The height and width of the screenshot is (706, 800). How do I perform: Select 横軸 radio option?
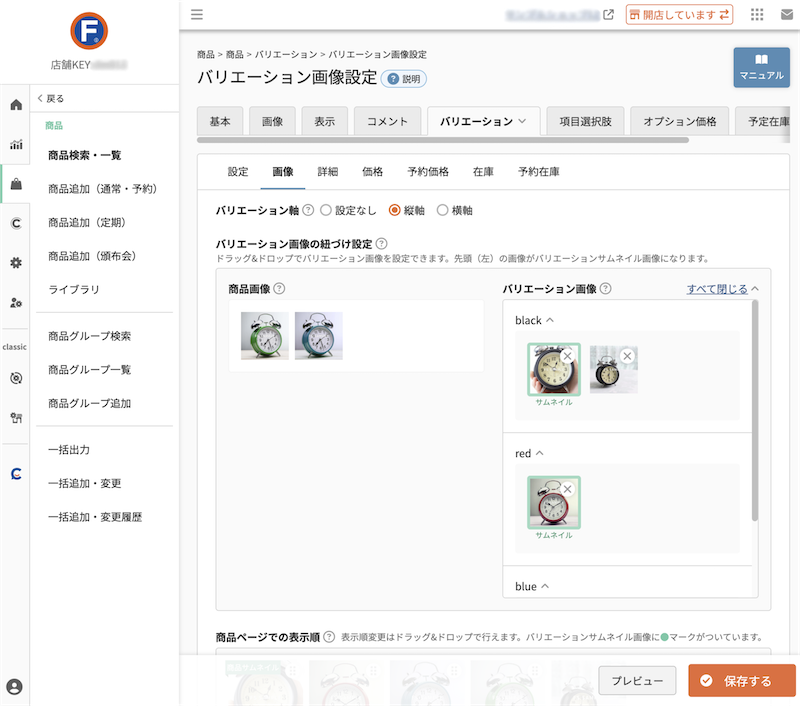click(442, 210)
